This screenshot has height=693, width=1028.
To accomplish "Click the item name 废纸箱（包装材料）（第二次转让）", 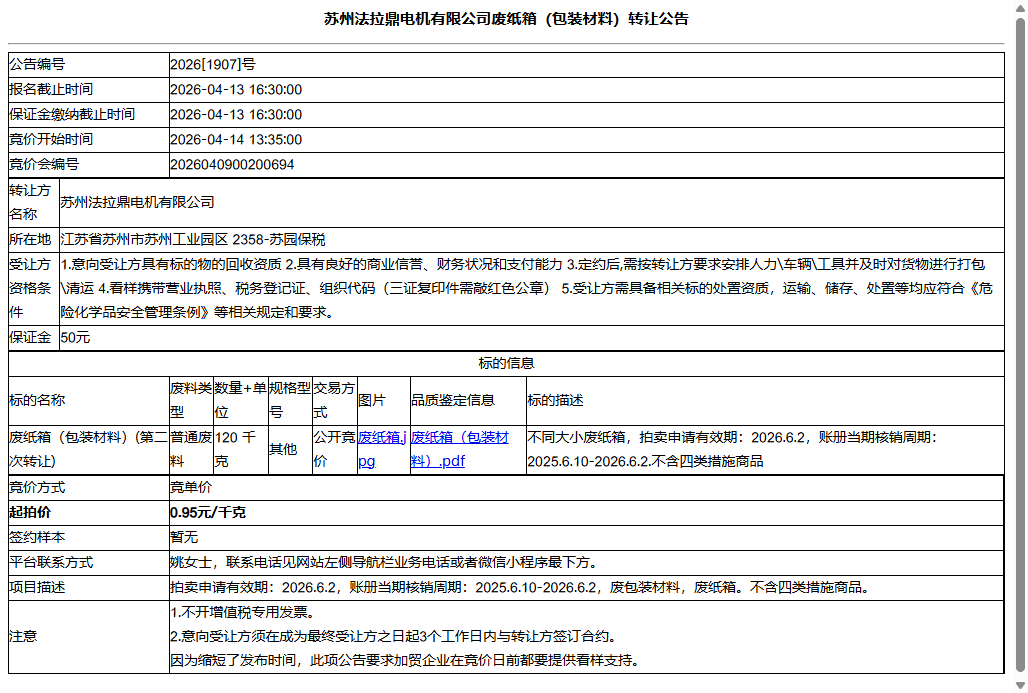I will tap(89, 449).
